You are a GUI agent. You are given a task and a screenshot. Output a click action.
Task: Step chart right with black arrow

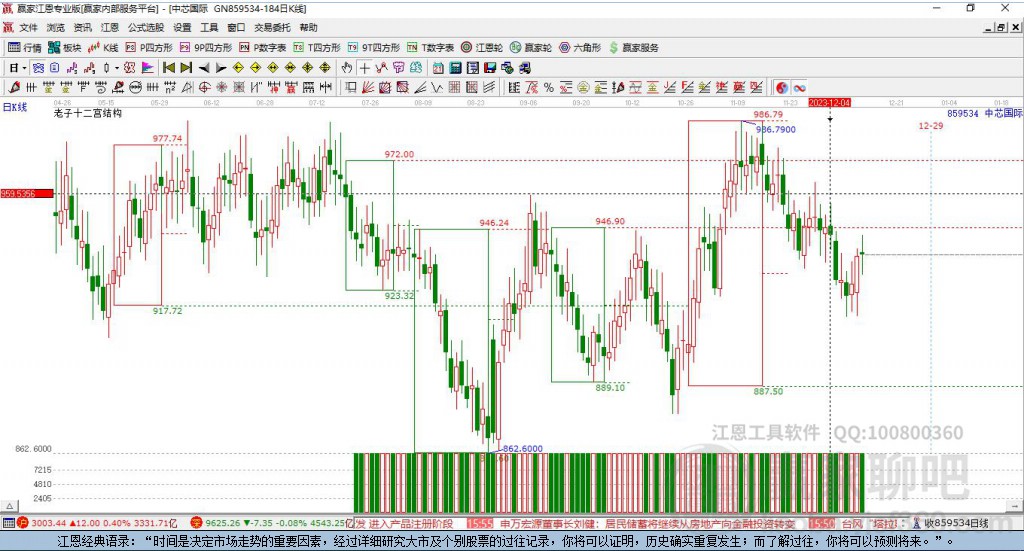(221, 68)
